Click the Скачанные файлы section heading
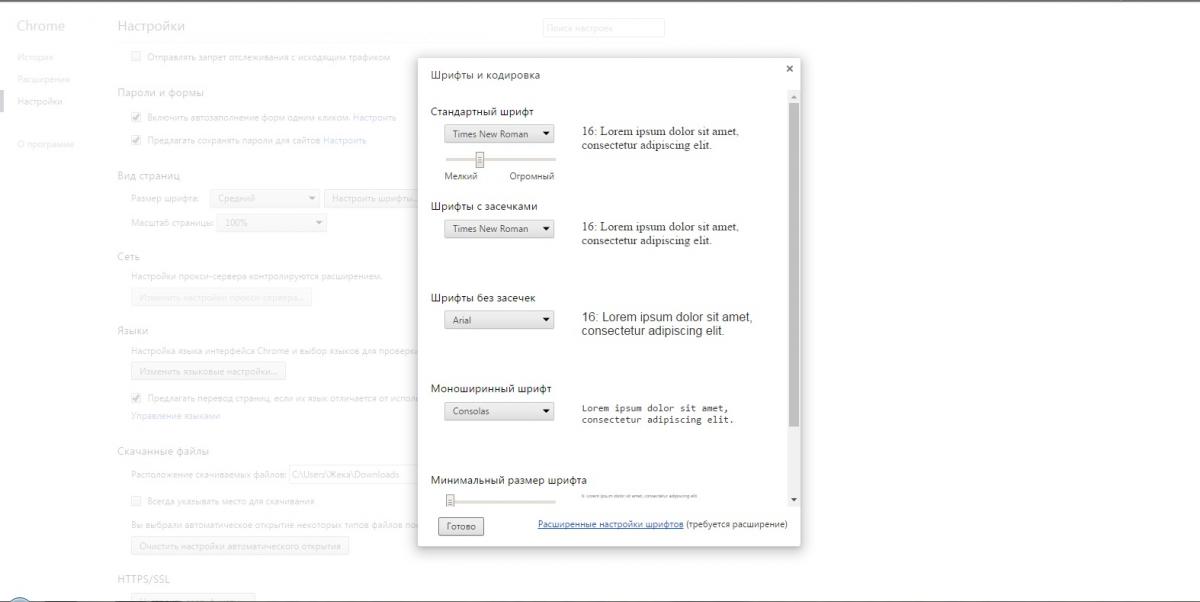 [163, 451]
